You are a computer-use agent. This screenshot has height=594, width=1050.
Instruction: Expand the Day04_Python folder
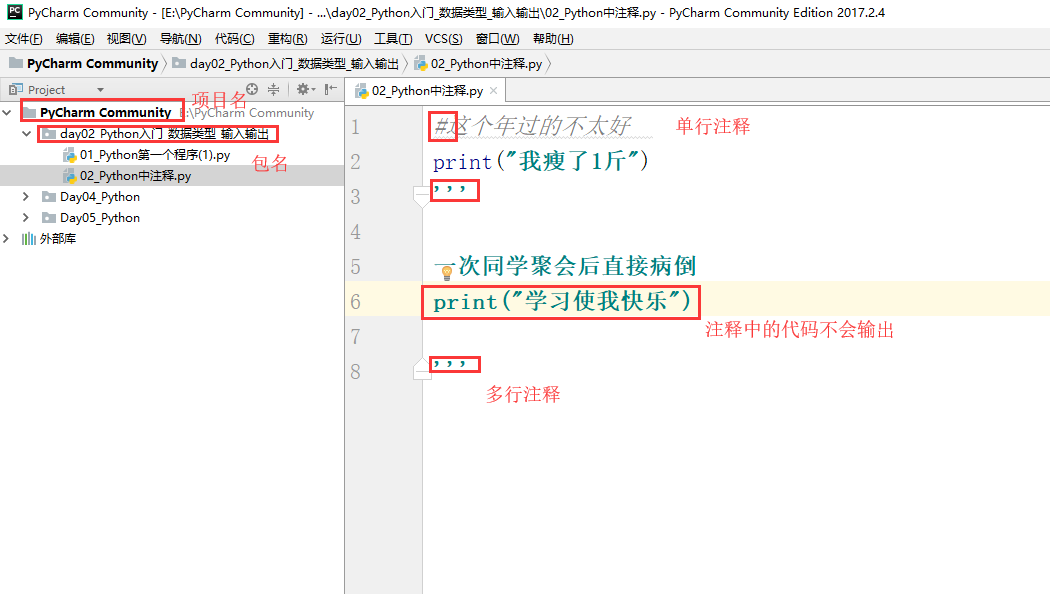24,197
